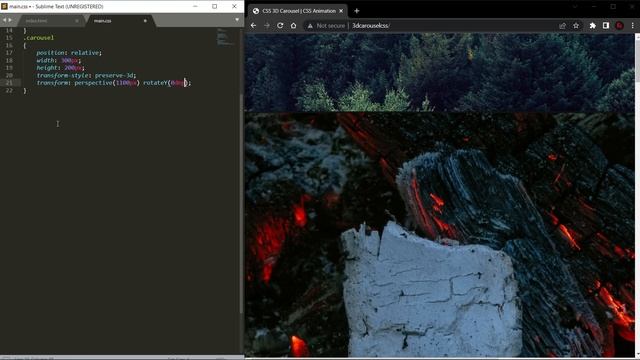This screenshot has width=640, height=360.
Task: Click unsaved dot on main.css tab
Action: click(x=145, y=21)
